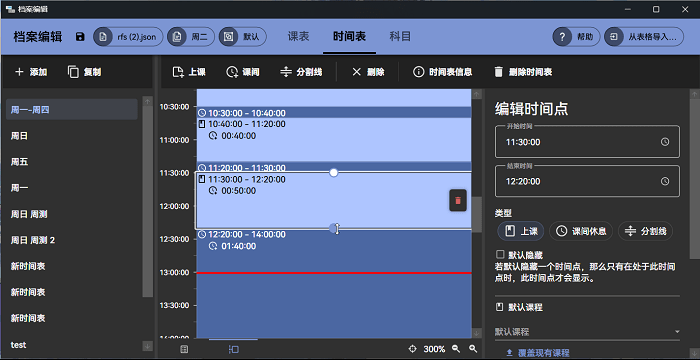Click the 开始时间 input field
The image size is (700, 360).
click(587, 142)
